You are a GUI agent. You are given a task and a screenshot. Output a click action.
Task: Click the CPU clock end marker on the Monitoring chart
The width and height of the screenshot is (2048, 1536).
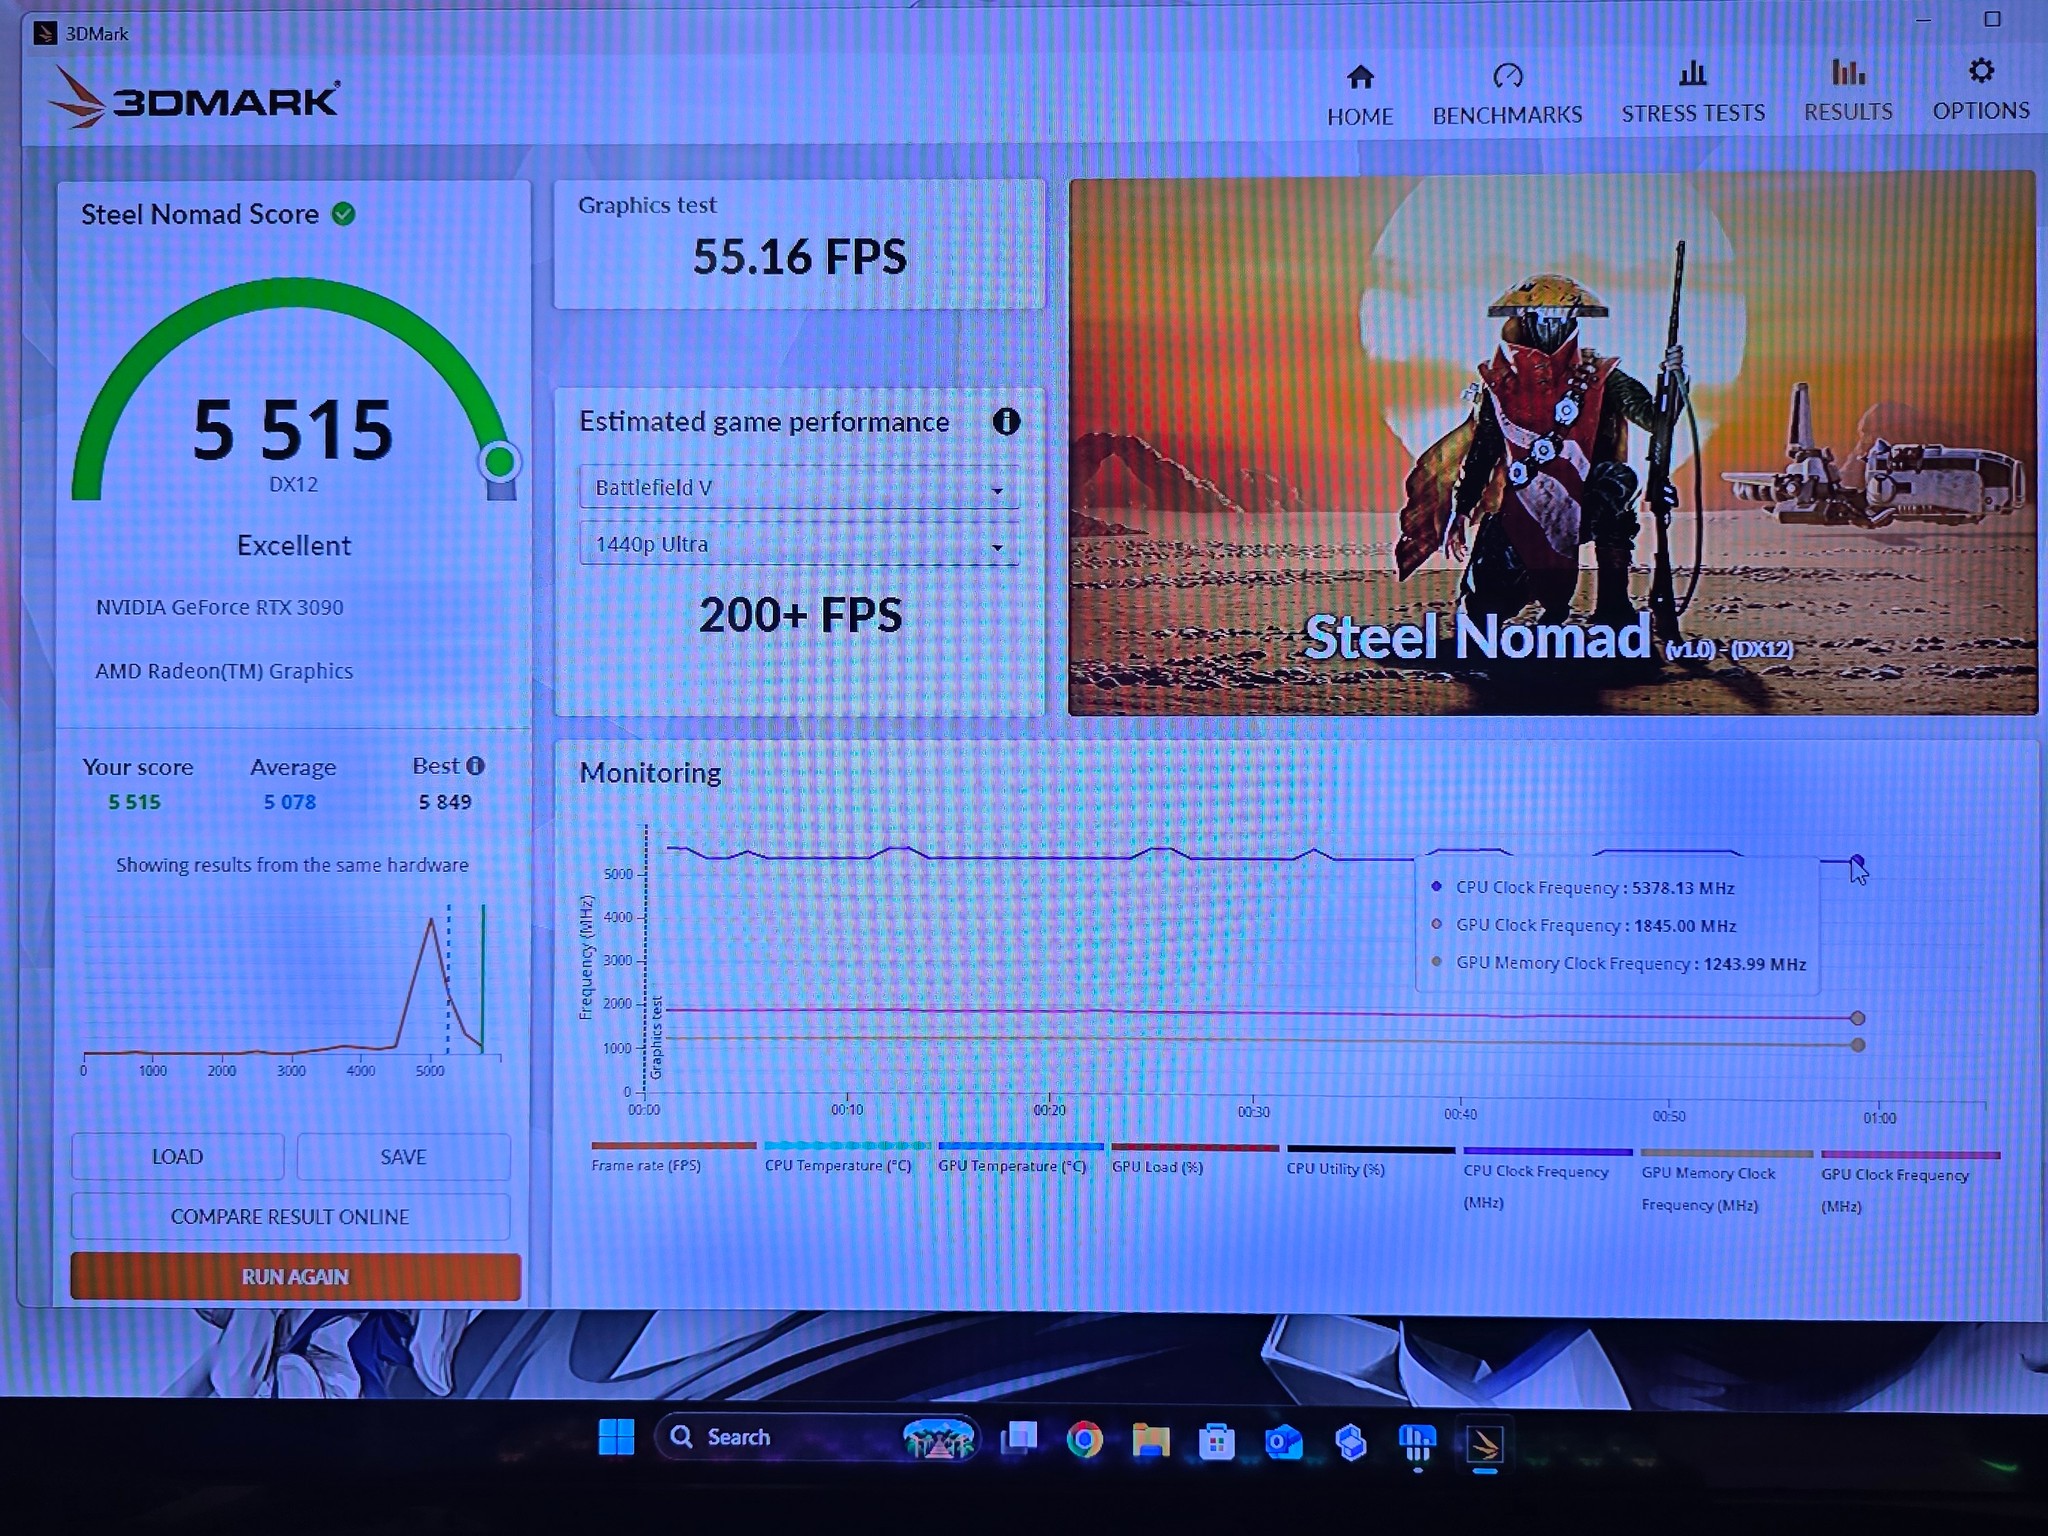click(1857, 861)
